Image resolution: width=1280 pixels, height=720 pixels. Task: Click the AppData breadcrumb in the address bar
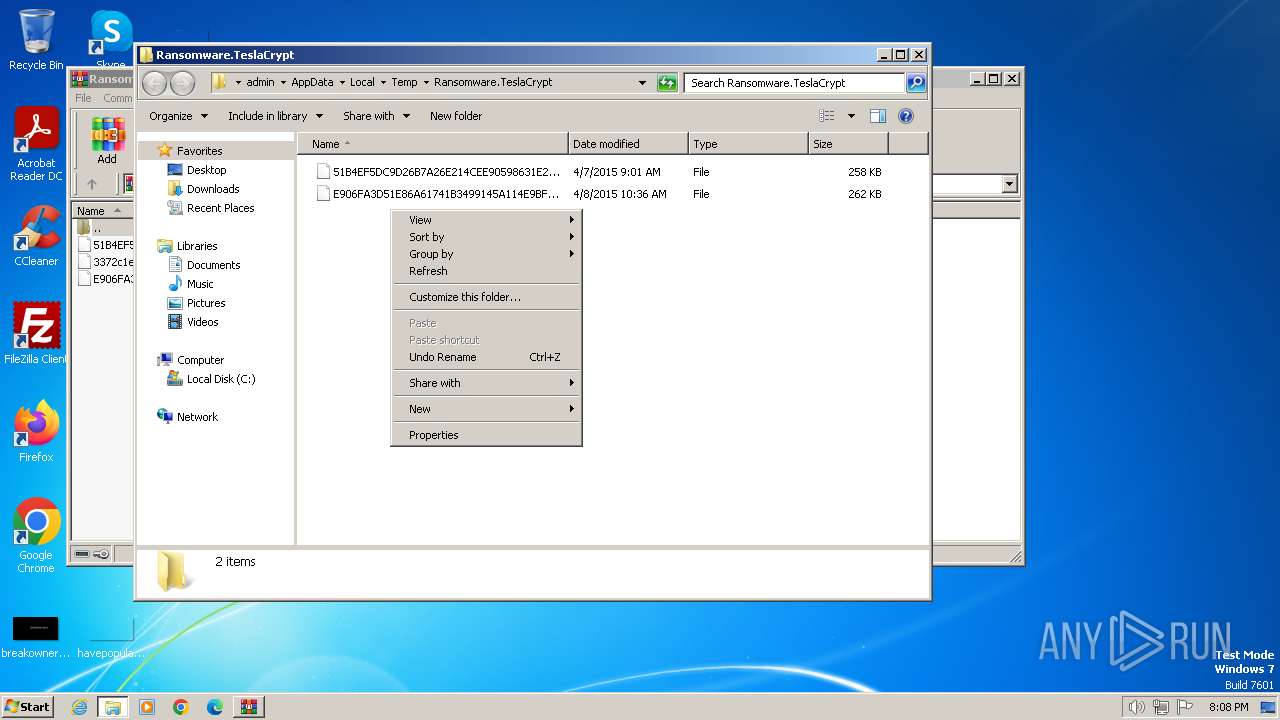pos(312,83)
